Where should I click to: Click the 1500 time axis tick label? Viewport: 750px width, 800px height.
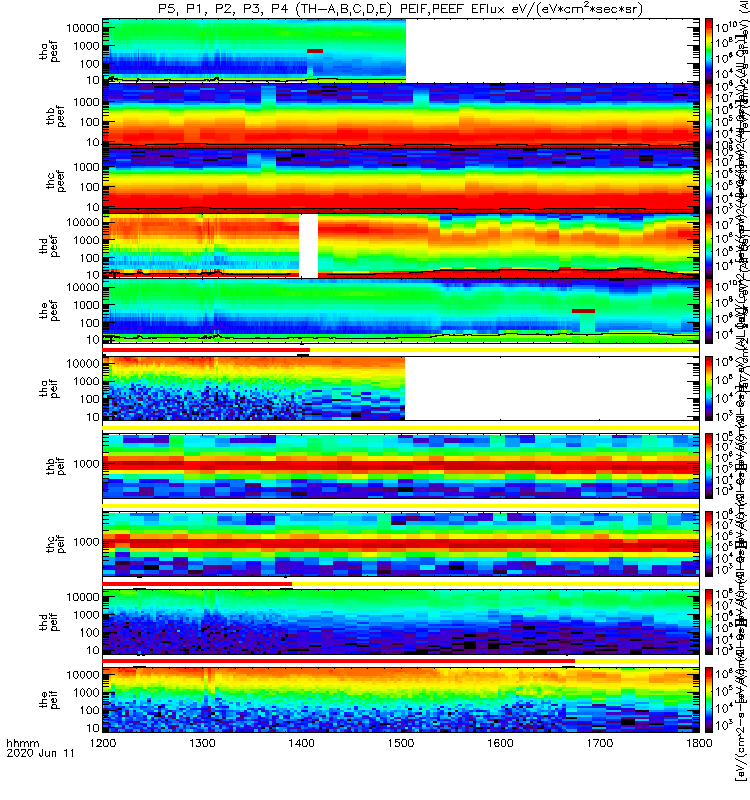click(x=401, y=743)
